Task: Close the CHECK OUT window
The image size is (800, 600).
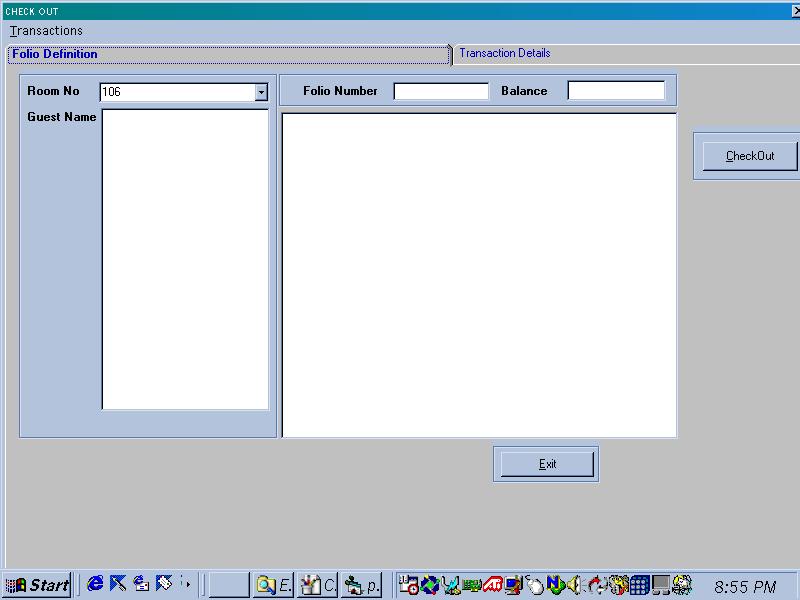Action: [x=795, y=11]
